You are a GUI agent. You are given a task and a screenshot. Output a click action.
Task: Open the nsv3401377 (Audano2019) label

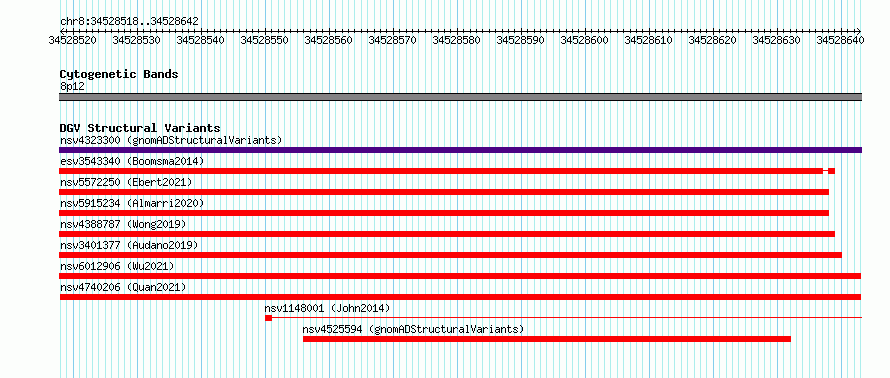(129, 245)
